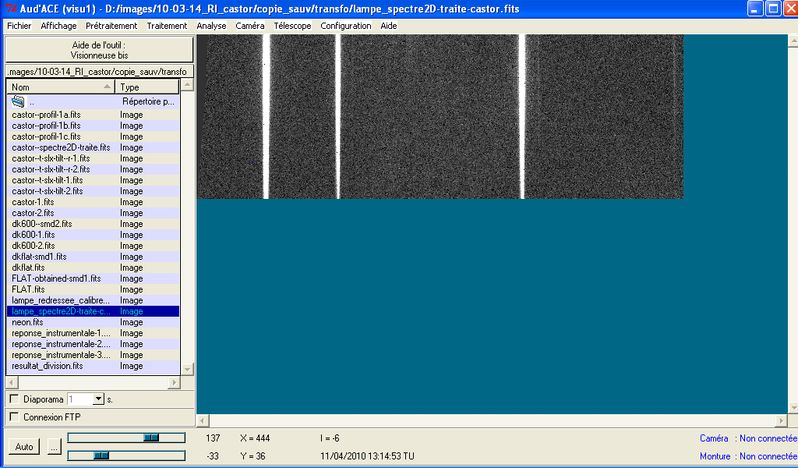Click image area horizontal scroll left arrow

point(203,421)
